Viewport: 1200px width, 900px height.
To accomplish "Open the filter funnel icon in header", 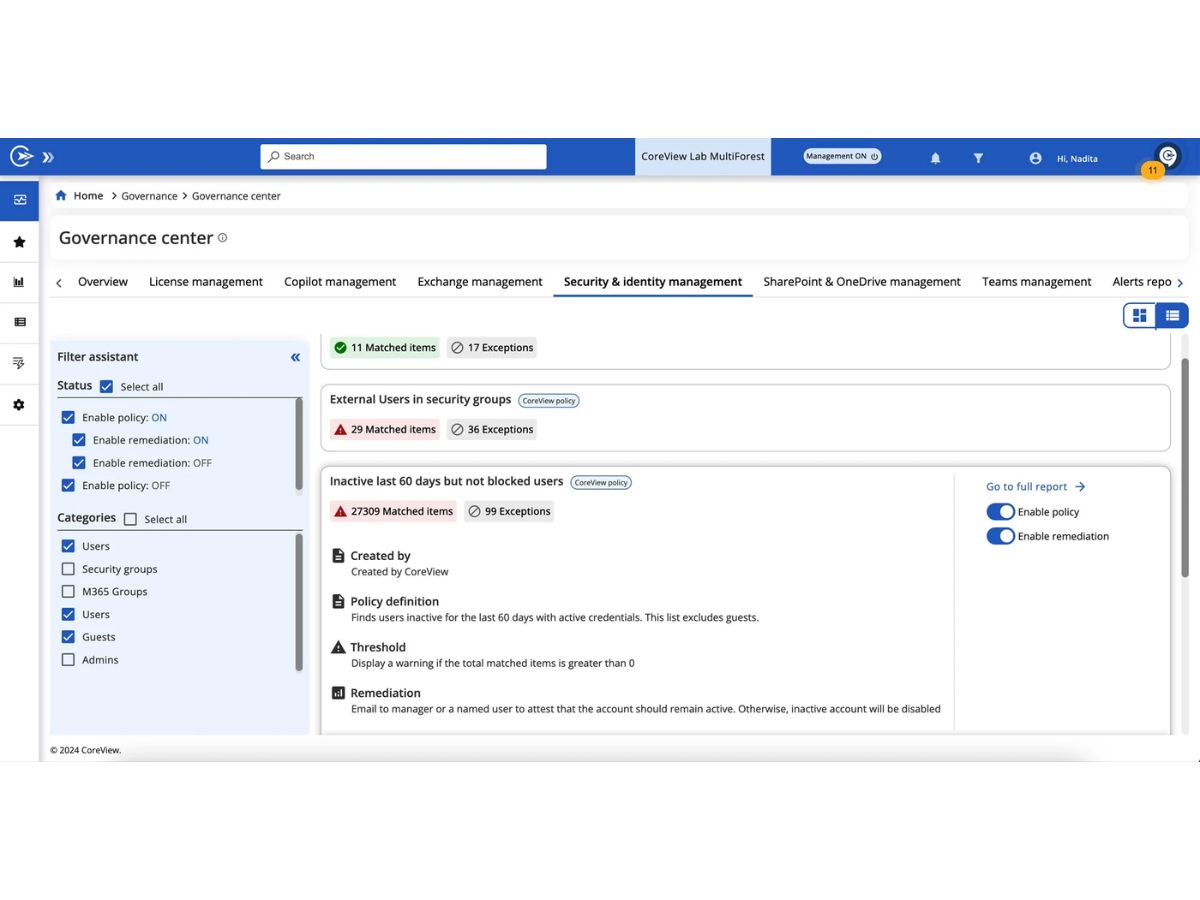I will (979, 158).
